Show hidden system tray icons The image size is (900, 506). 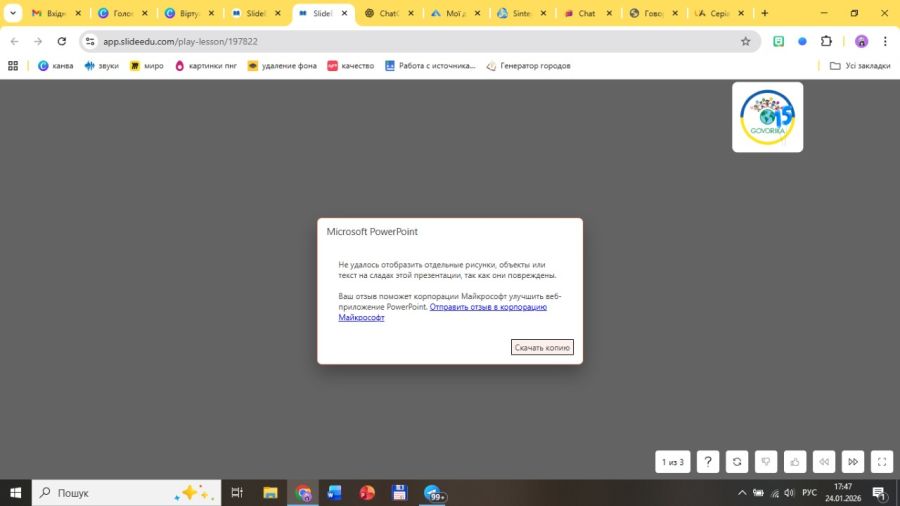742,493
